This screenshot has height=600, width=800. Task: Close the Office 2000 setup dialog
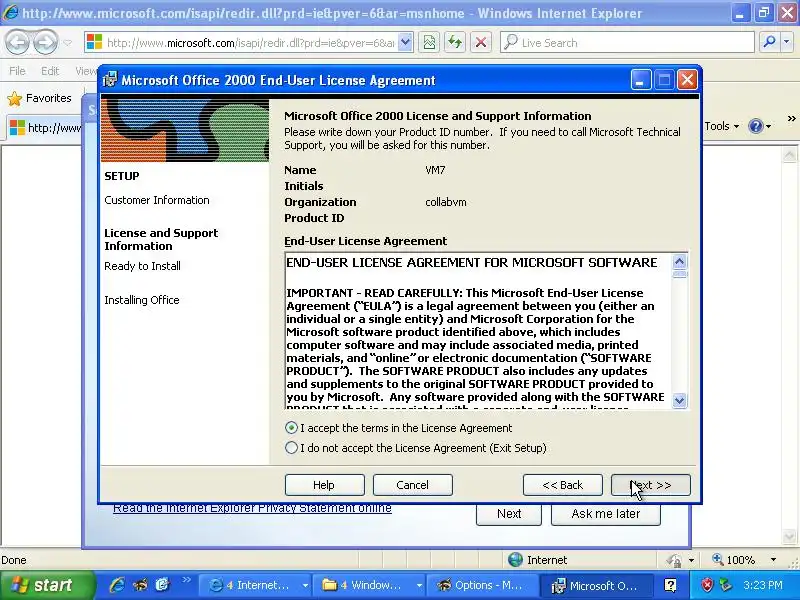pyautogui.click(x=687, y=80)
